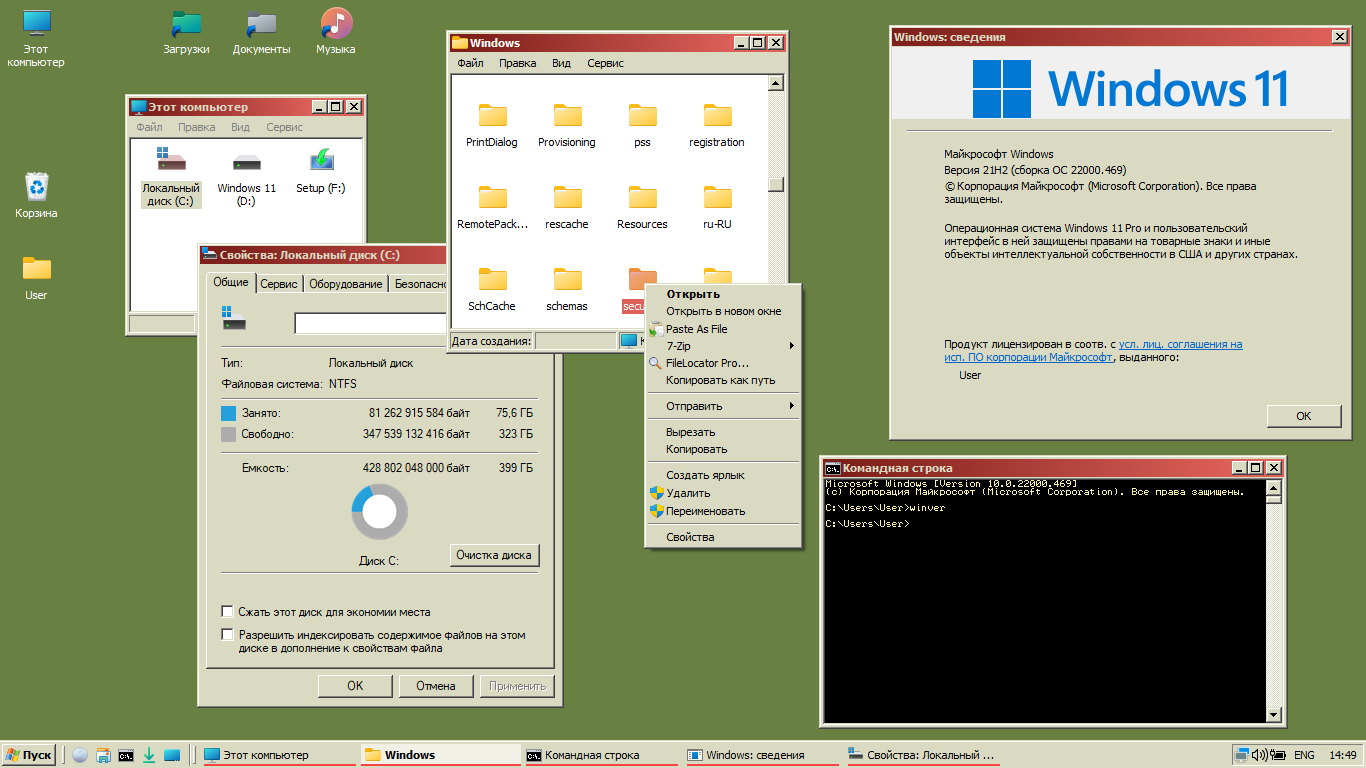Enable Сжать этот диск compression checkbox
The height and width of the screenshot is (768, 1366).
(227, 611)
